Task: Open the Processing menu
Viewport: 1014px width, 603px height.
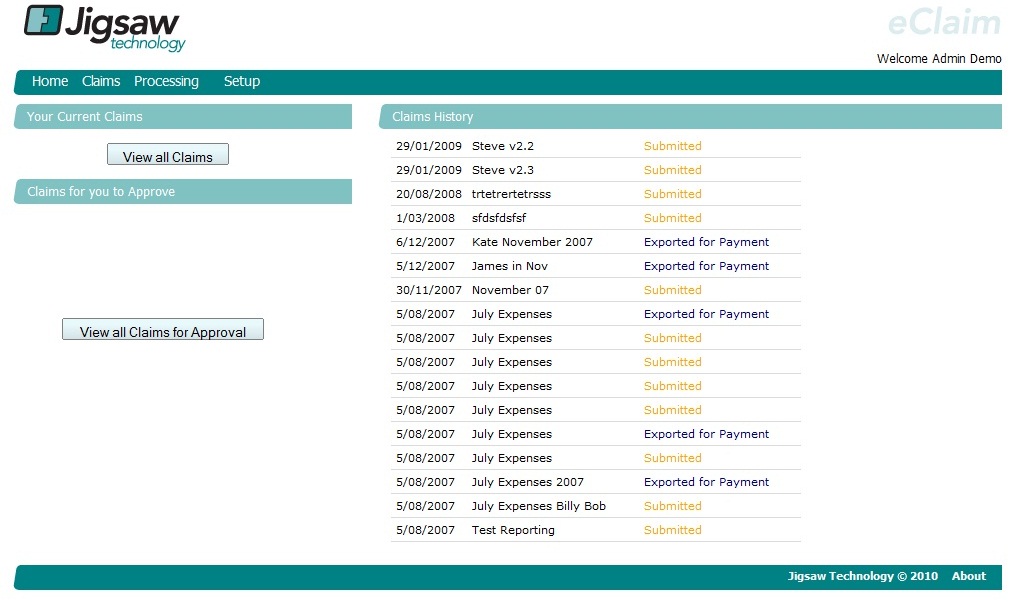Action: point(166,81)
